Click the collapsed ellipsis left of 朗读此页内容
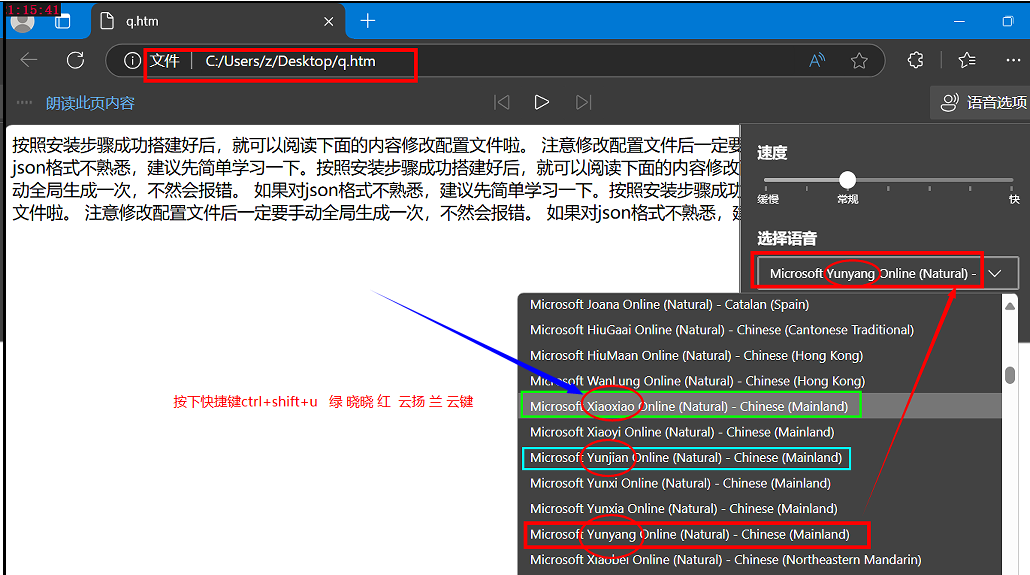This screenshot has width=1030, height=575. coord(24,103)
